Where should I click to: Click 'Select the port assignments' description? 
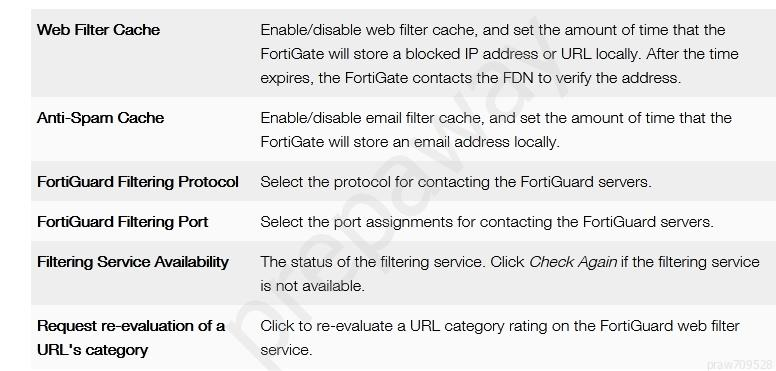click(487, 222)
